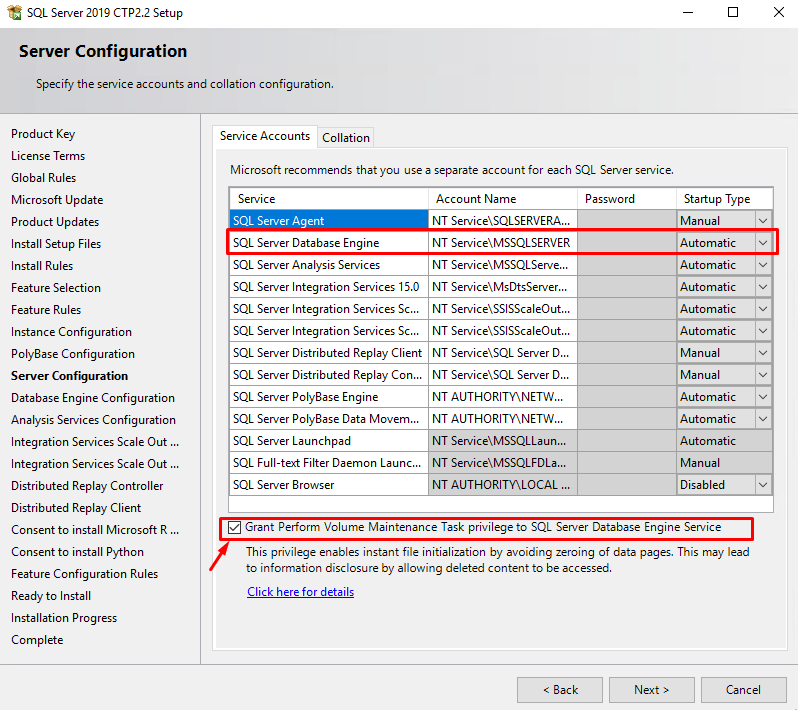This screenshot has width=798, height=710.
Task: Open Startup Type dropdown for Integration Services 15.0
Action: pos(762,287)
